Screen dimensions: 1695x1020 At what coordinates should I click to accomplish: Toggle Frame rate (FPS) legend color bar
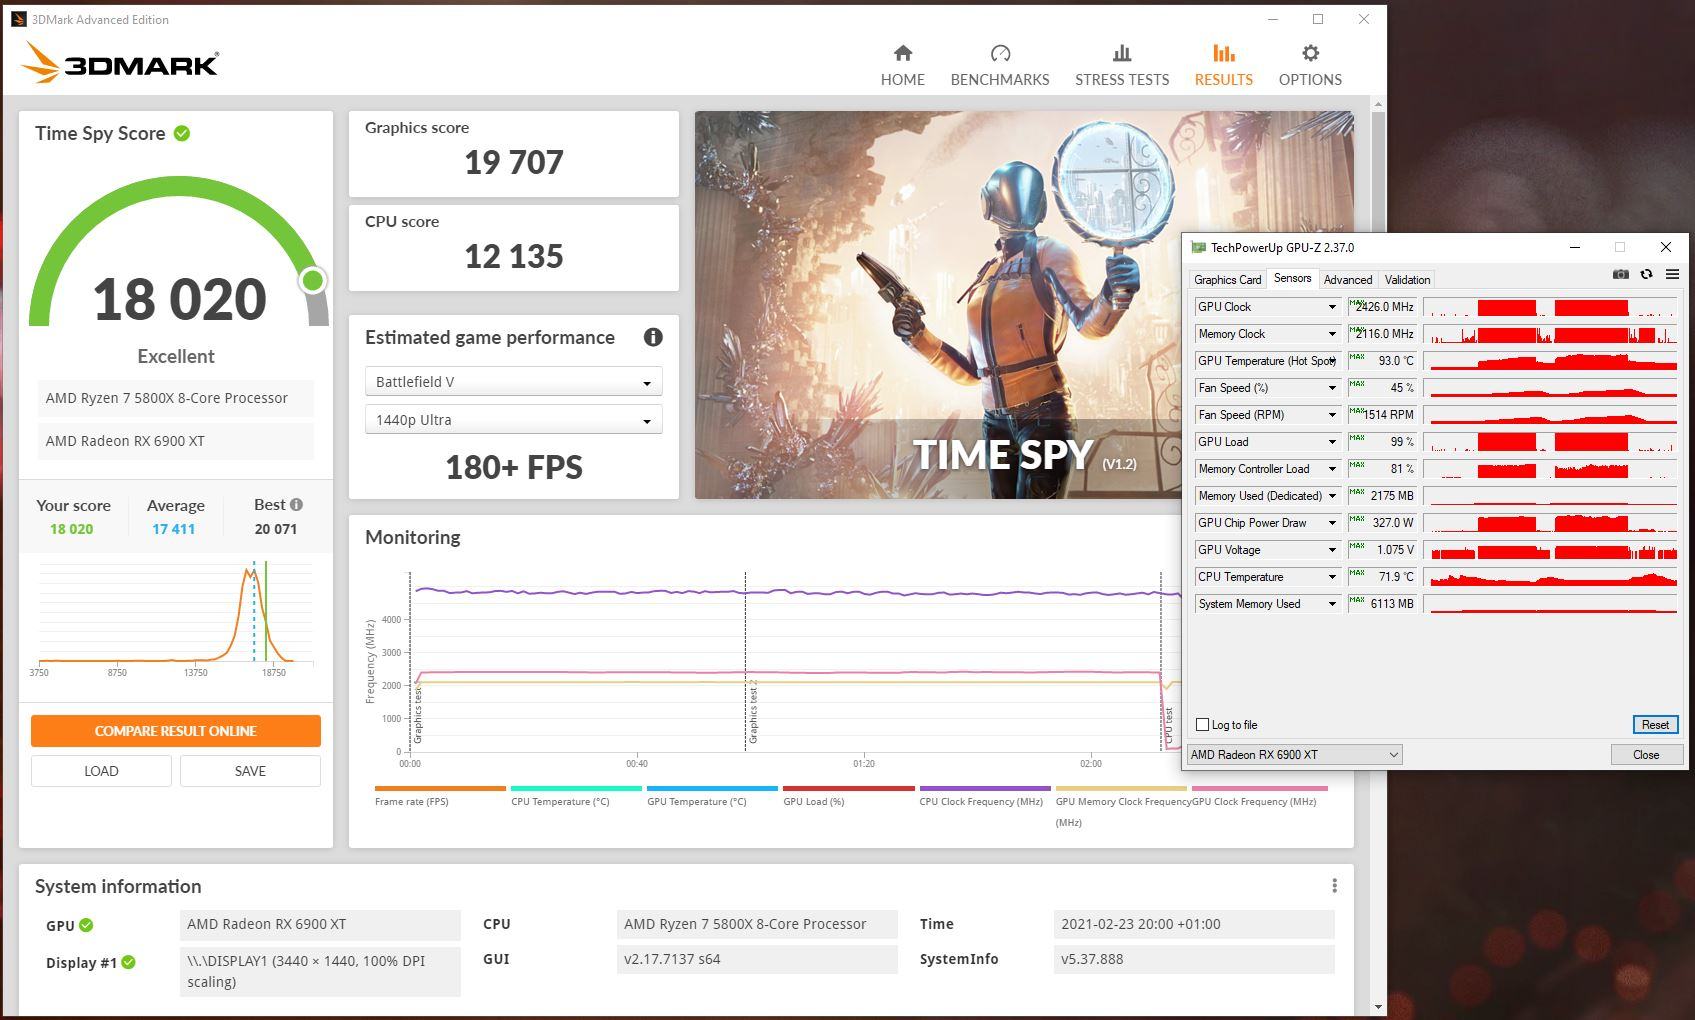coord(440,788)
